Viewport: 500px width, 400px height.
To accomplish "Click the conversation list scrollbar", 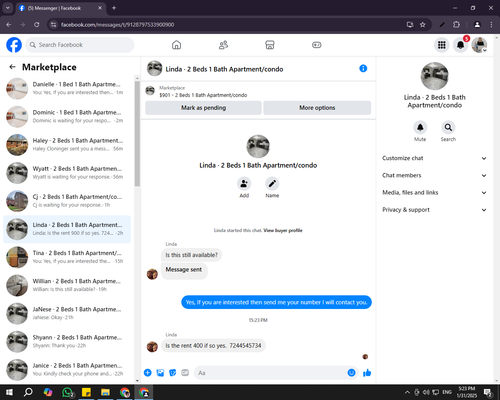I will 137,133.
